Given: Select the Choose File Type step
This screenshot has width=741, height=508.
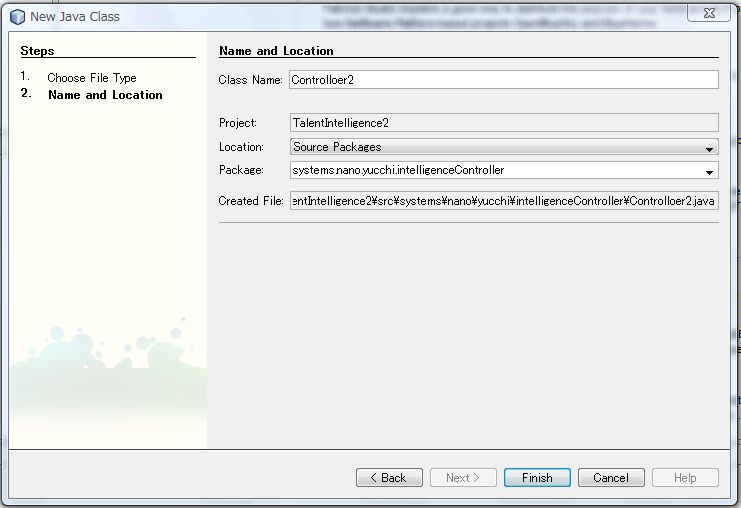Looking at the screenshot, I should (92, 78).
